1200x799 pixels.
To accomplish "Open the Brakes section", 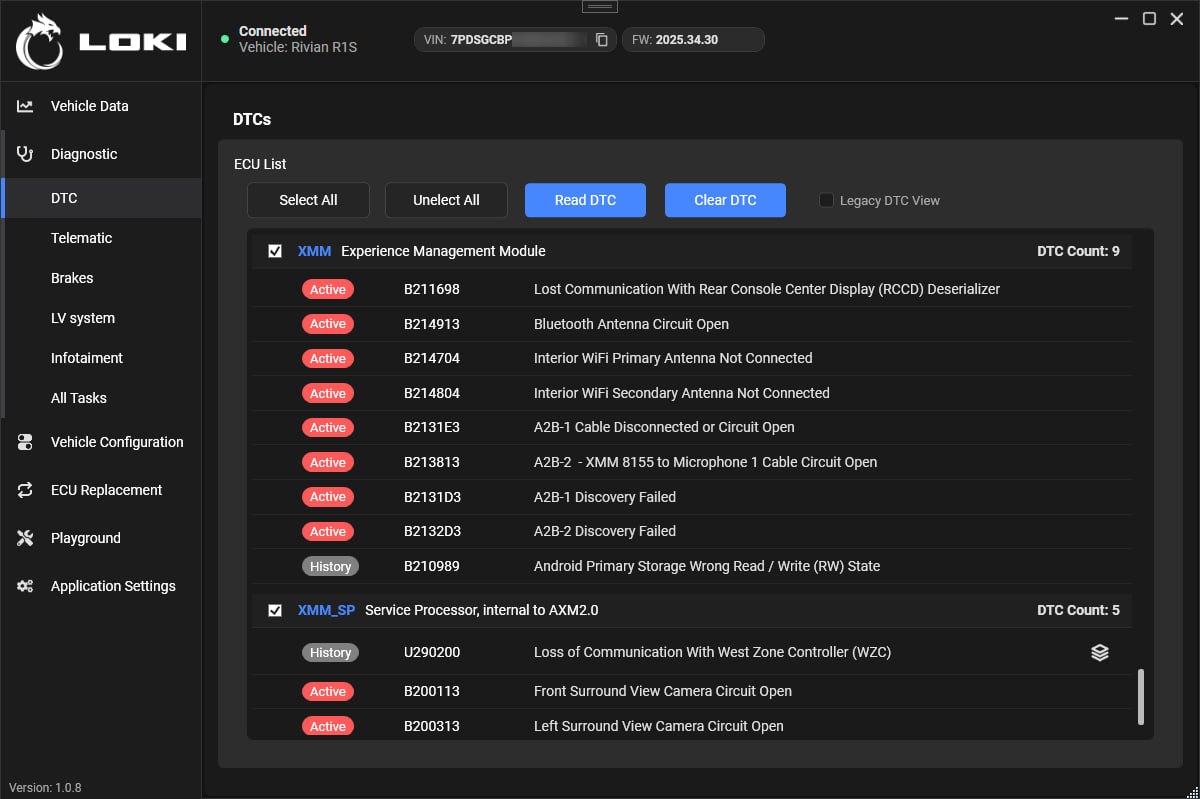I will [x=102, y=278].
